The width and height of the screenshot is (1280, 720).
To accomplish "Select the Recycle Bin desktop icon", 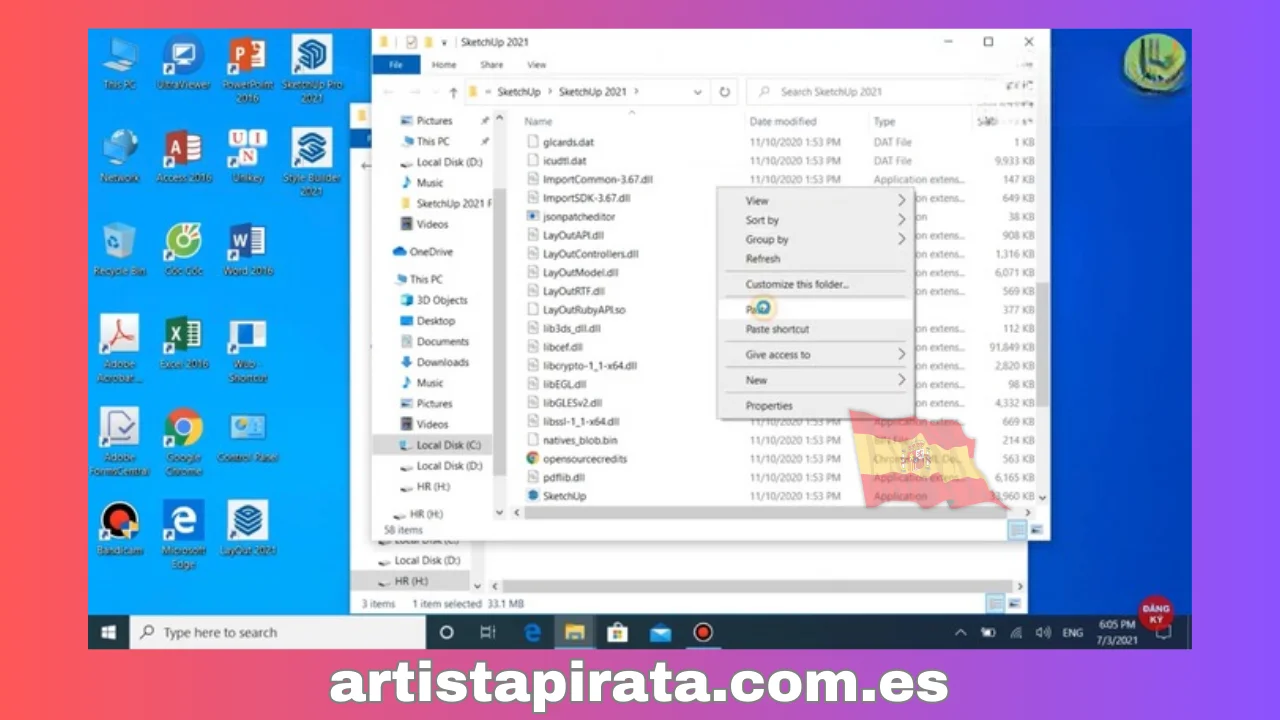I will click(x=120, y=249).
